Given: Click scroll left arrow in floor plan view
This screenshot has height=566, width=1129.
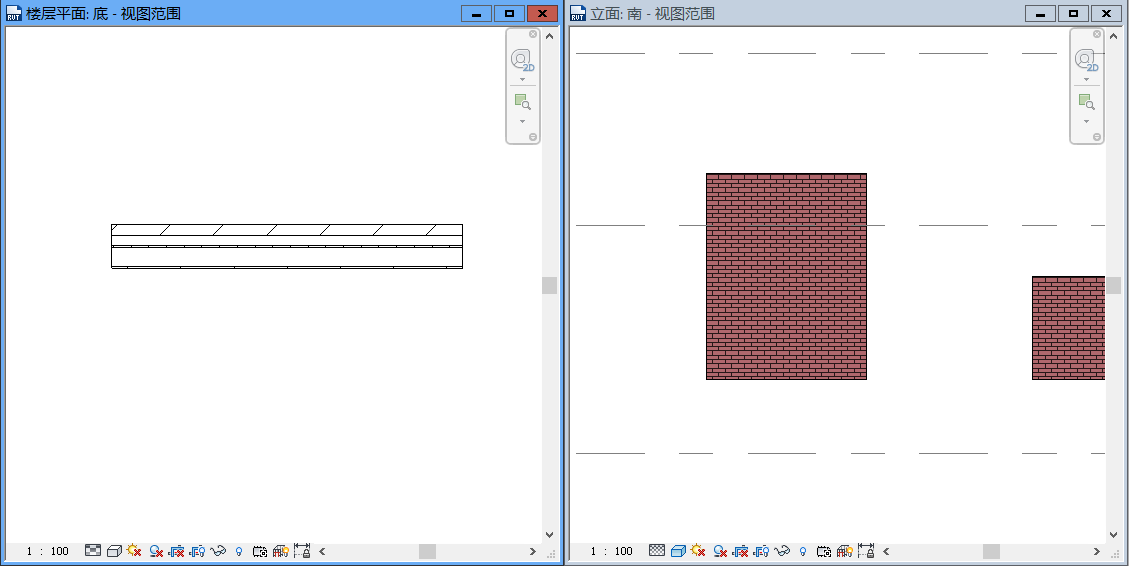Looking at the screenshot, I should (323, 552).
